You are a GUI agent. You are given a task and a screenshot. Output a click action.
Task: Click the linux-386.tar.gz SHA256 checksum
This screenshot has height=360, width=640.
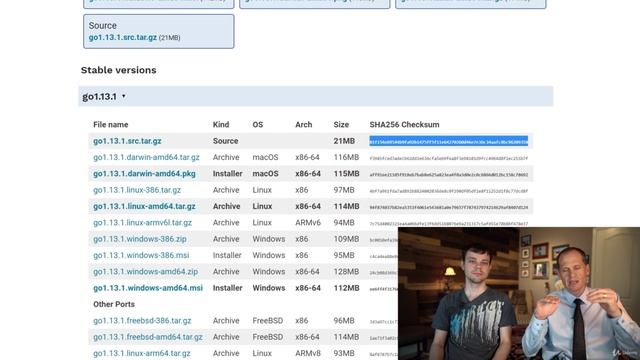pos(449,191)
